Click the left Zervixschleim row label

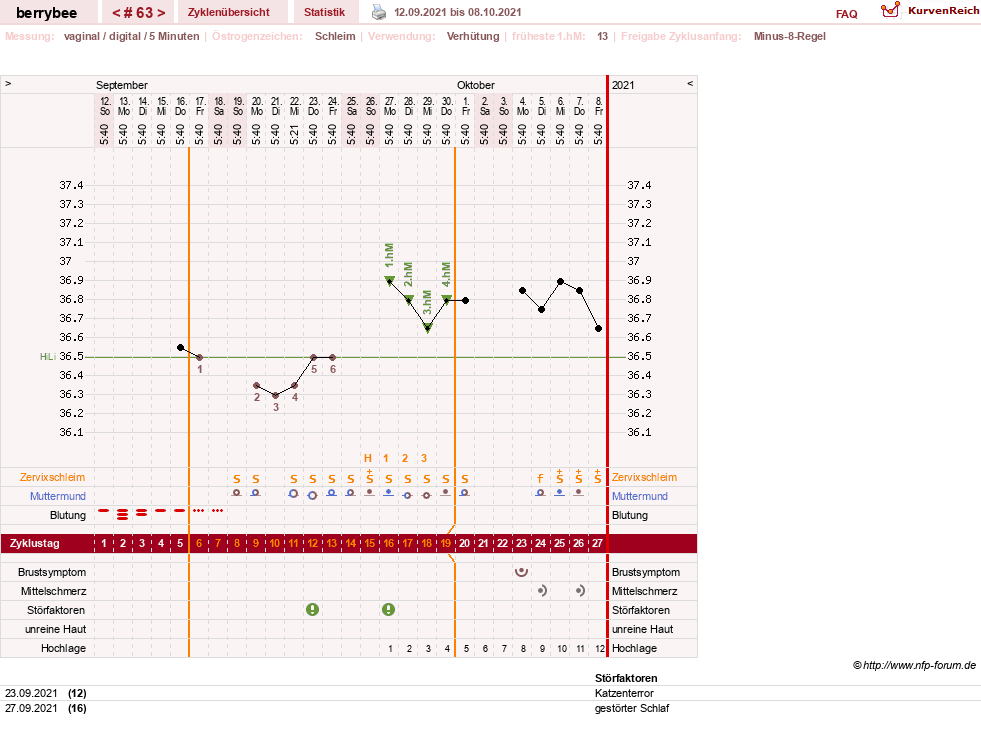coord(52,477)
